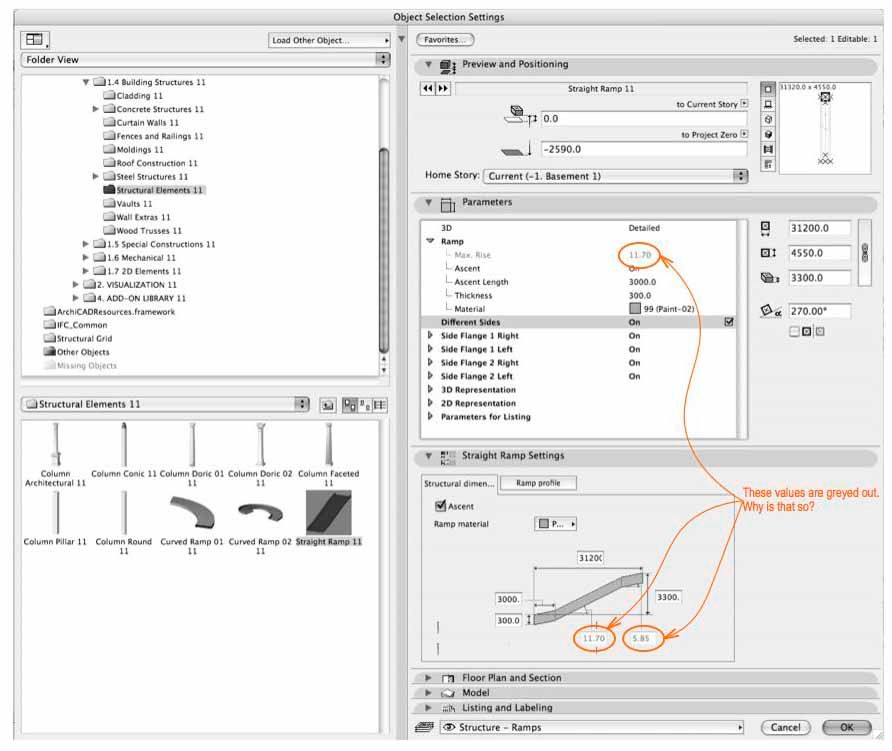The image size is (892, 751).
Task: Expand the Floor Plan and Section panel
Action: [x=428, y=678]
